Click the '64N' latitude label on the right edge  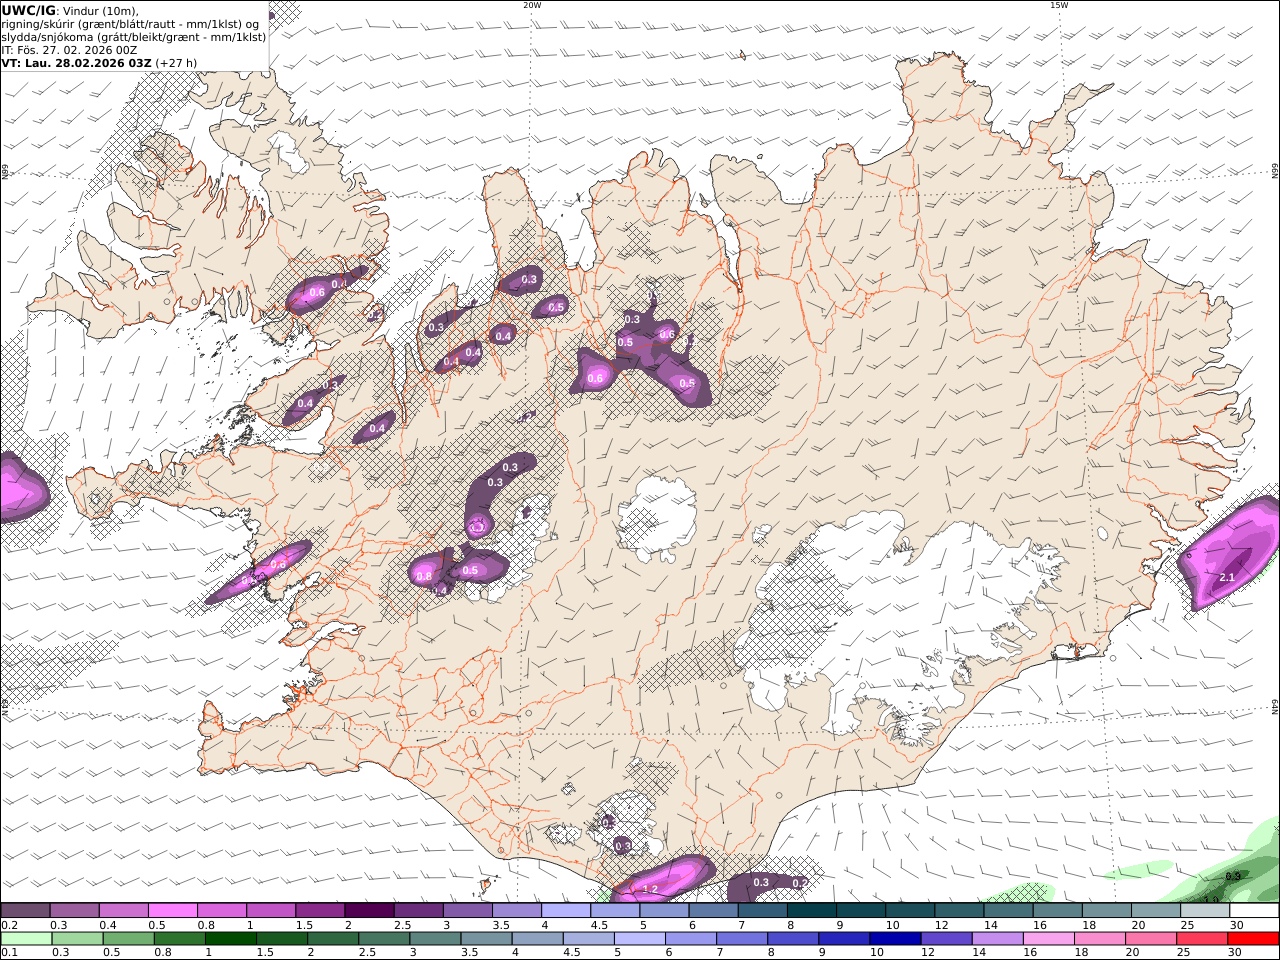point(1275,706)
